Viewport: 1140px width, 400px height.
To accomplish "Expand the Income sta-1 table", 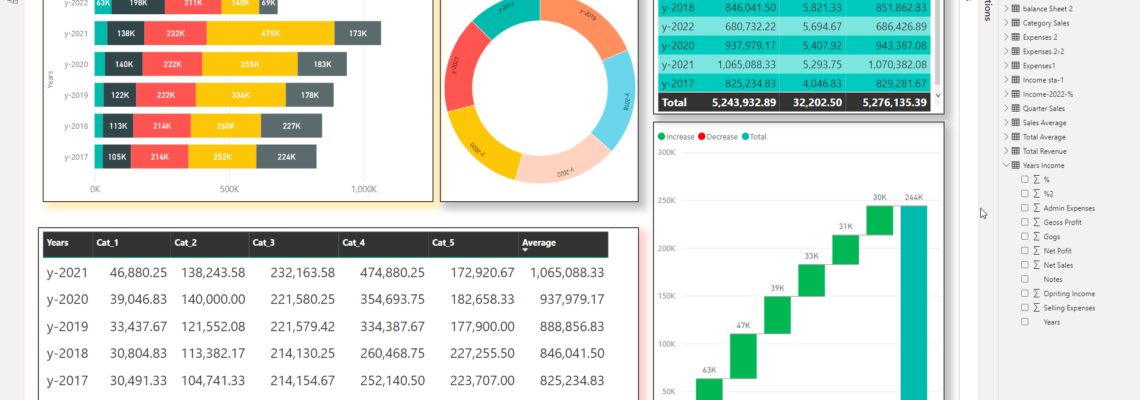I will pos(1007,80).
